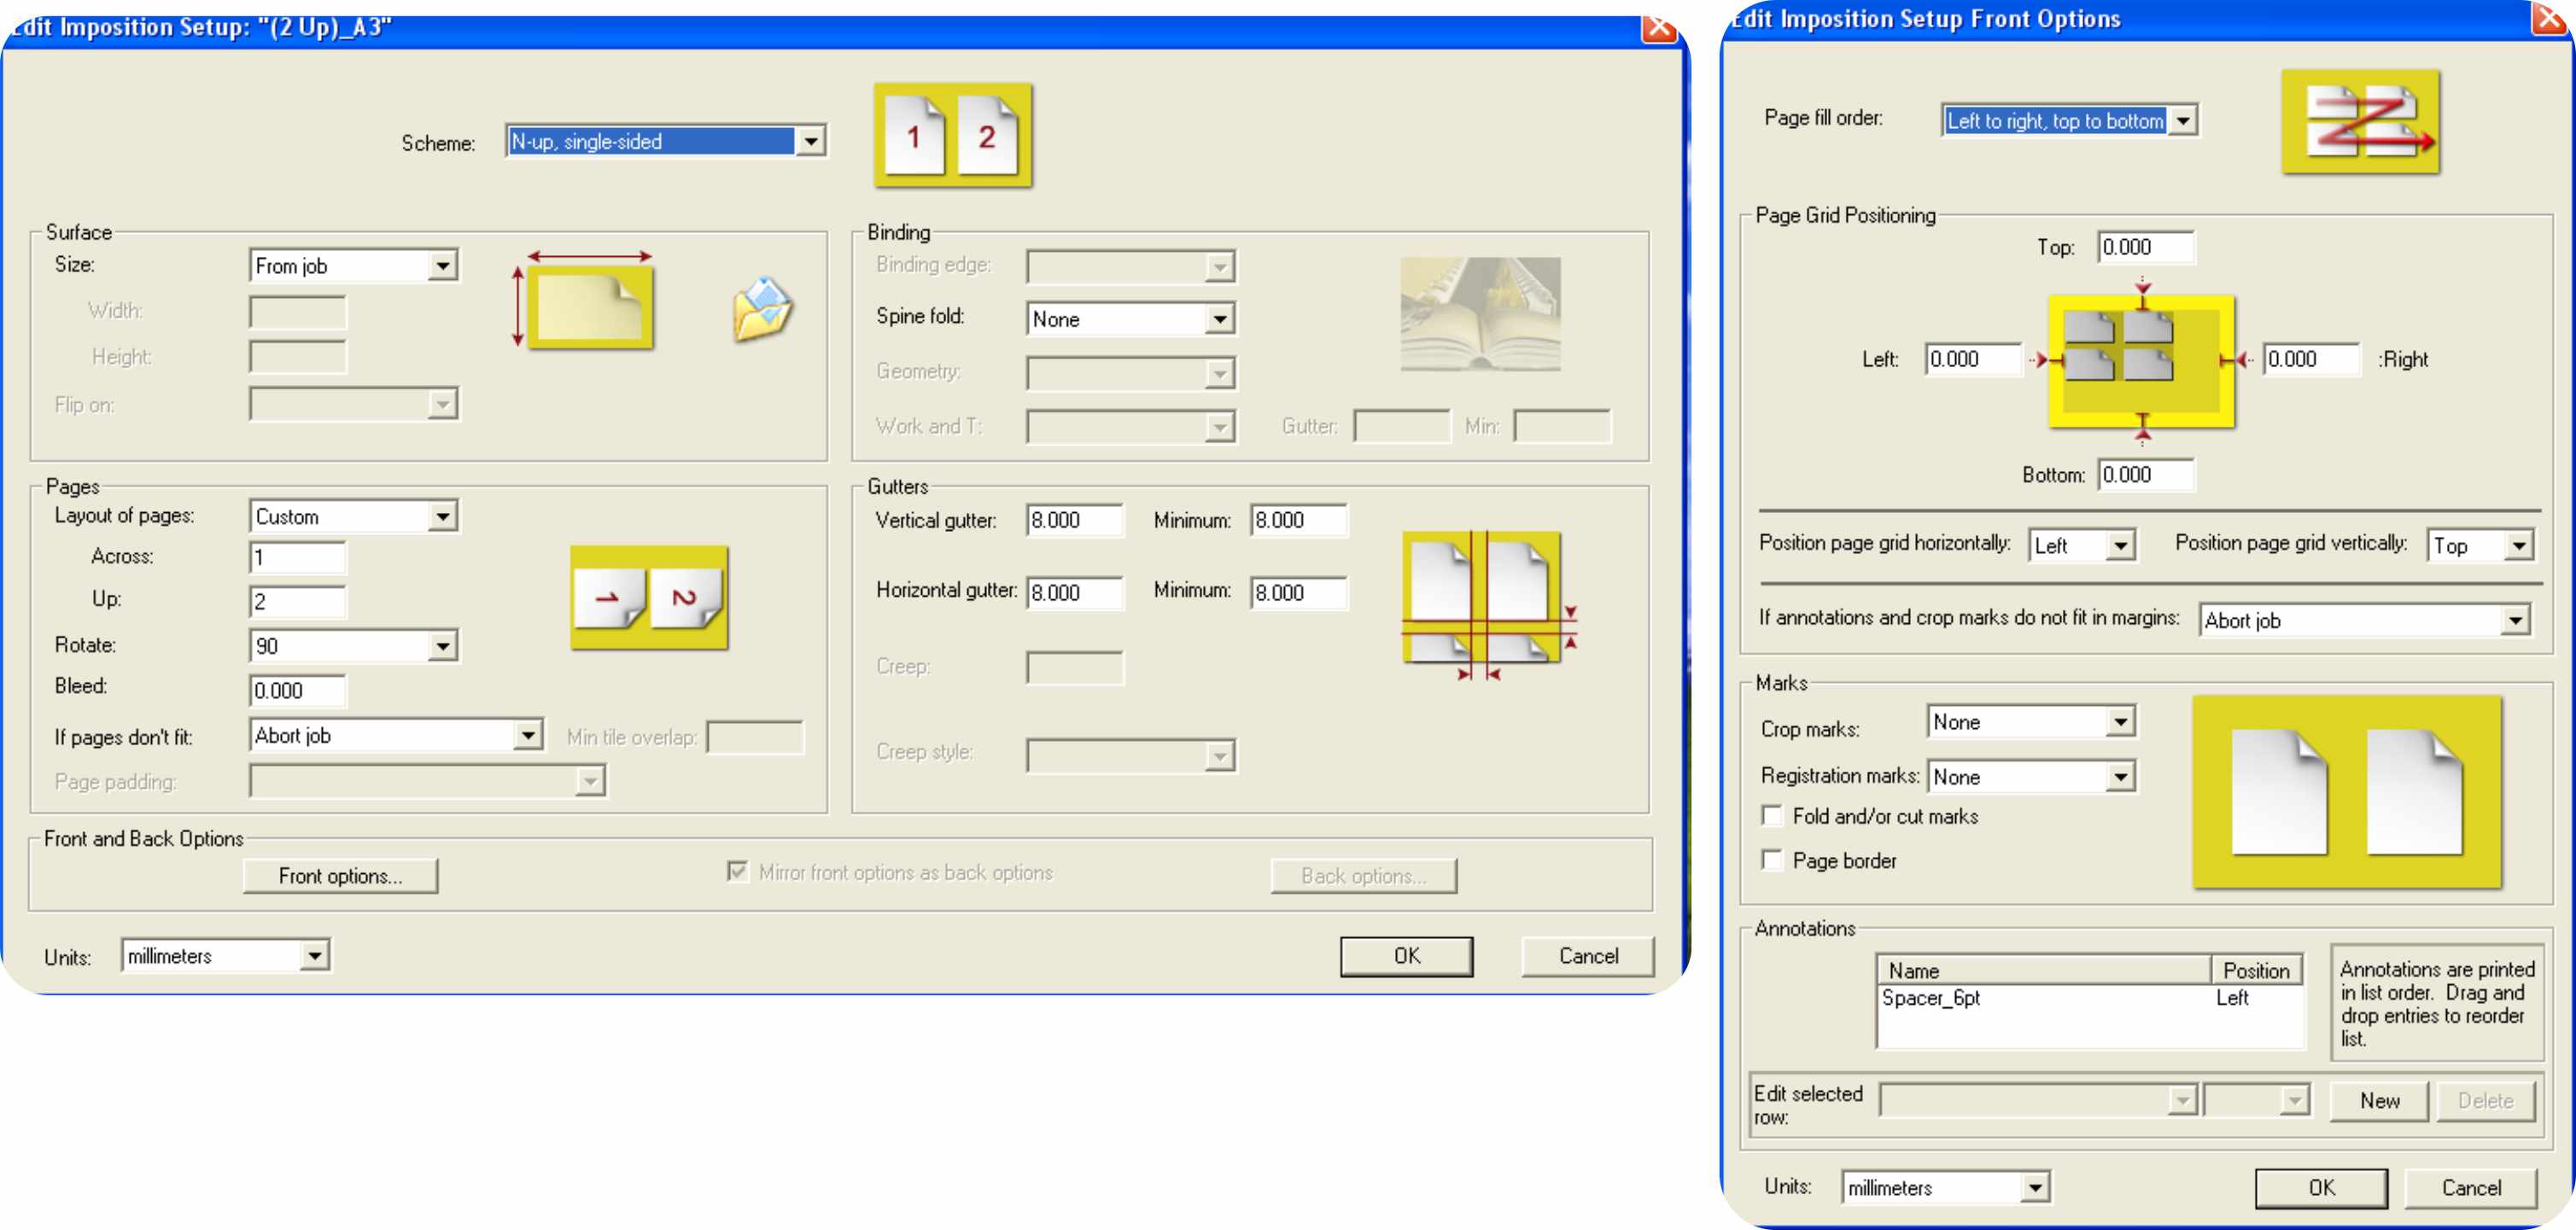Click the Bottom margin input field

click(x=2146, y=475)
